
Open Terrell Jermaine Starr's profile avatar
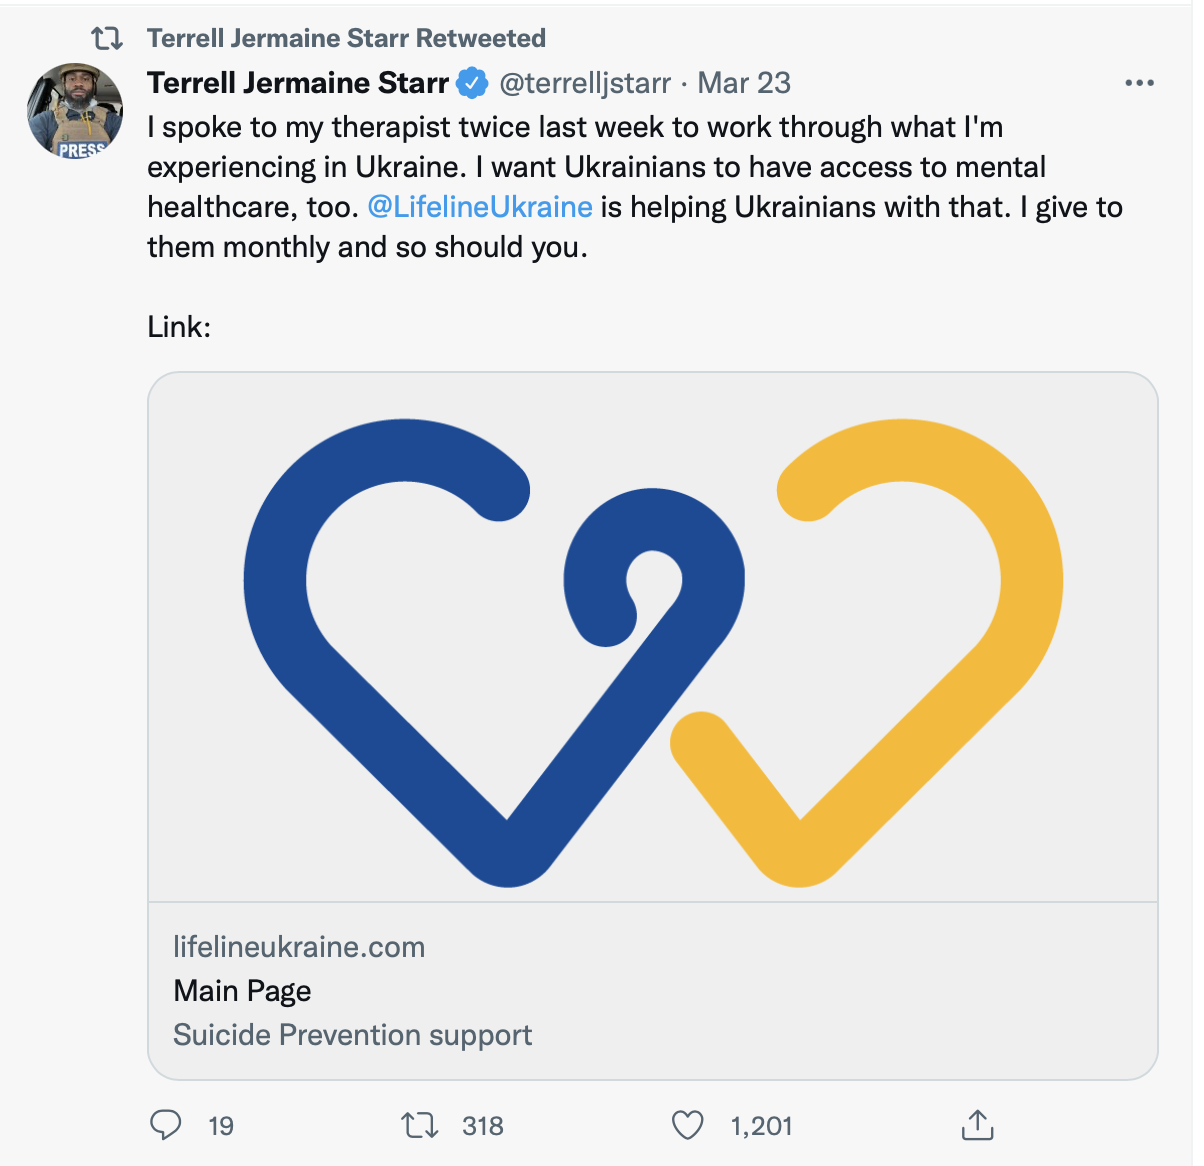[x=75, y=111]
